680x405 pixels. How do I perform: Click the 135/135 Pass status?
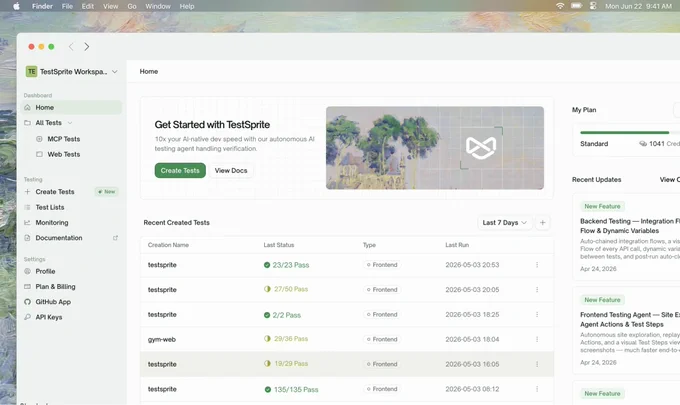[291, 389]
